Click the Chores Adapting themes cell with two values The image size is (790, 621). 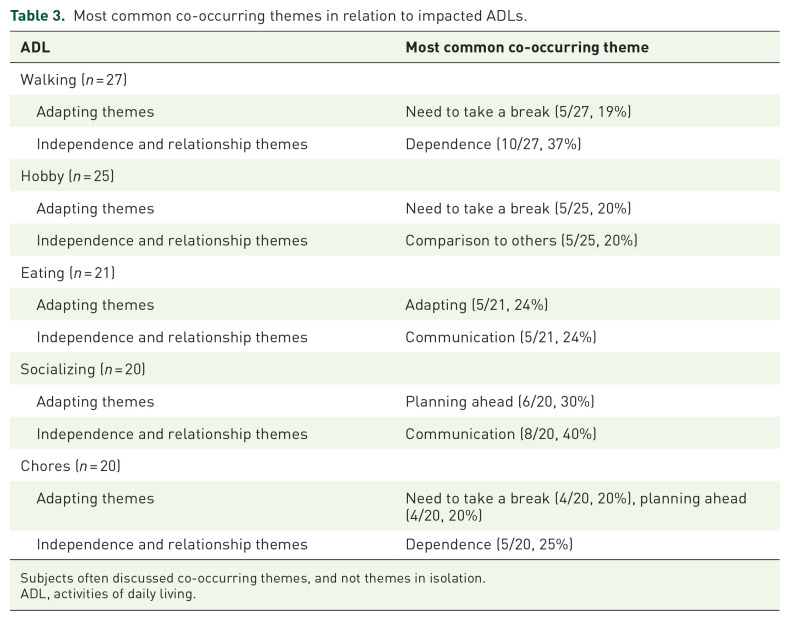576,507
